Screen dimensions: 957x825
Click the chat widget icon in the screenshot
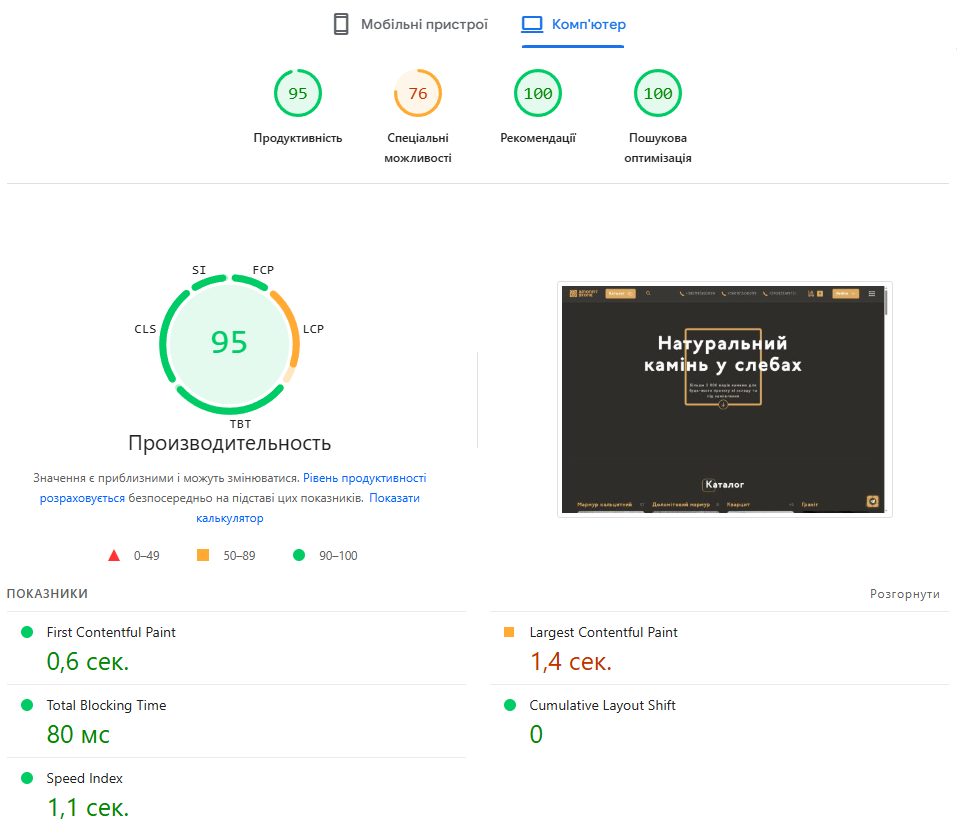coord(873,501)
